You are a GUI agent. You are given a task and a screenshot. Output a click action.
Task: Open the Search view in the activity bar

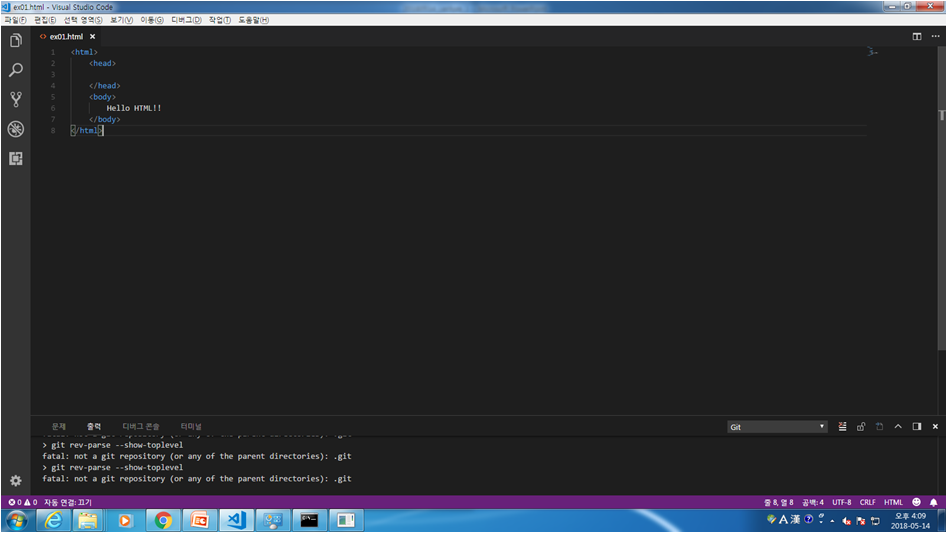pos(16,70)
